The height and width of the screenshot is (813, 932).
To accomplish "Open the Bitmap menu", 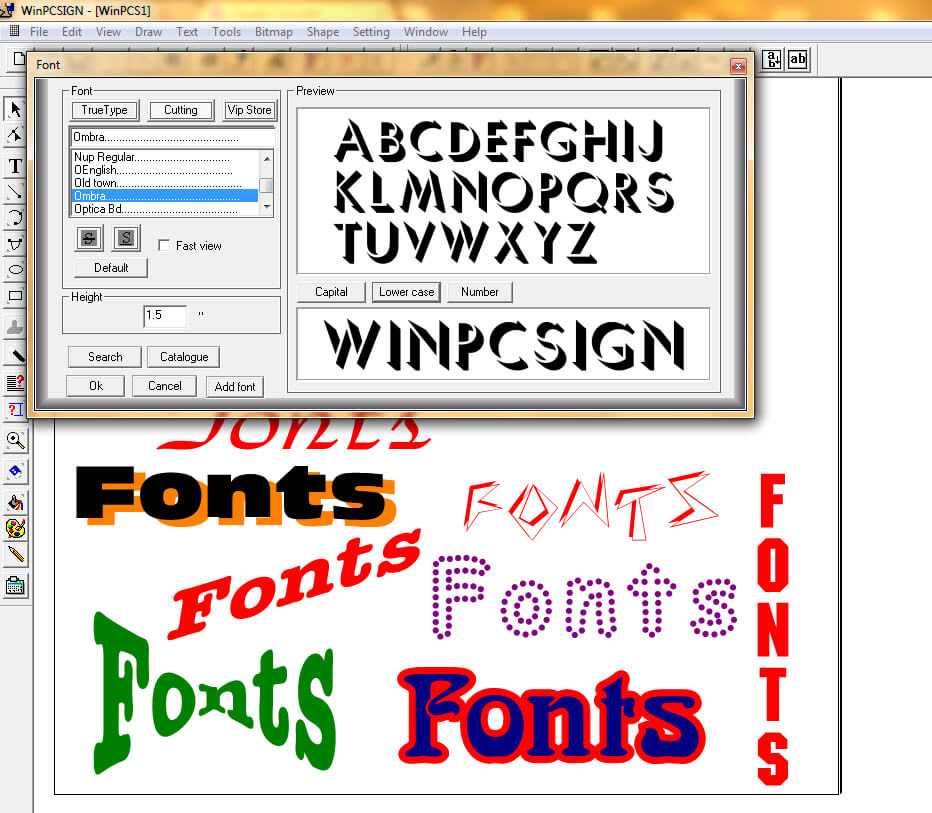I will coord(273,32).
